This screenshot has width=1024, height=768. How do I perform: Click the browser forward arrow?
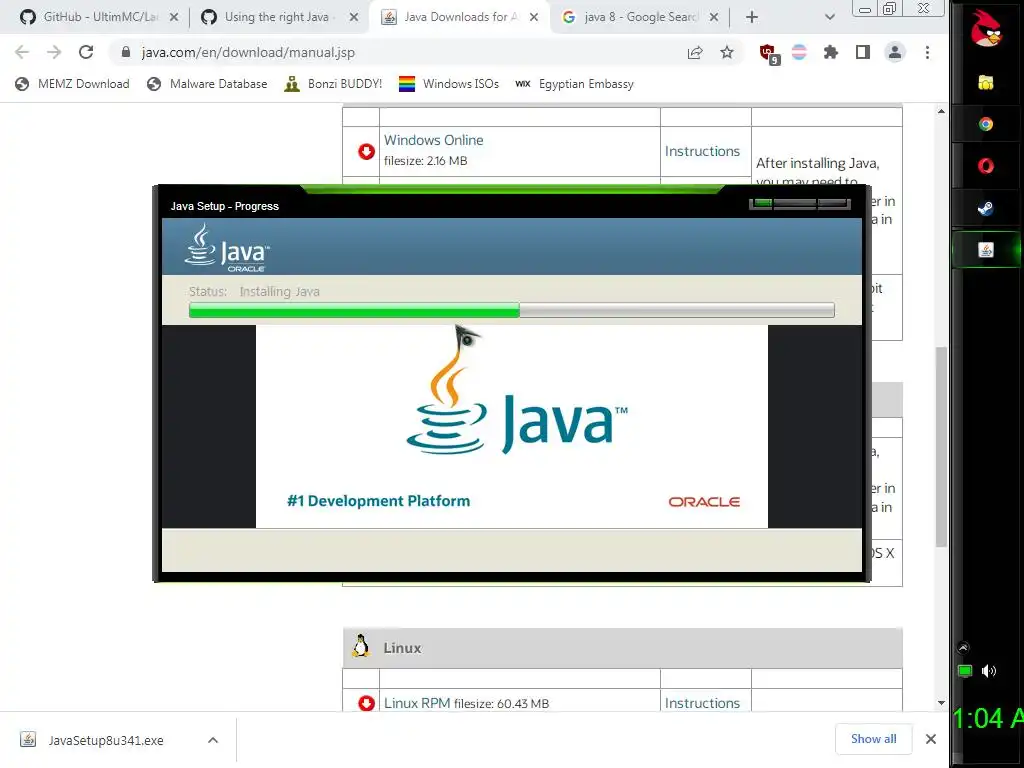[x=54, y=52]
